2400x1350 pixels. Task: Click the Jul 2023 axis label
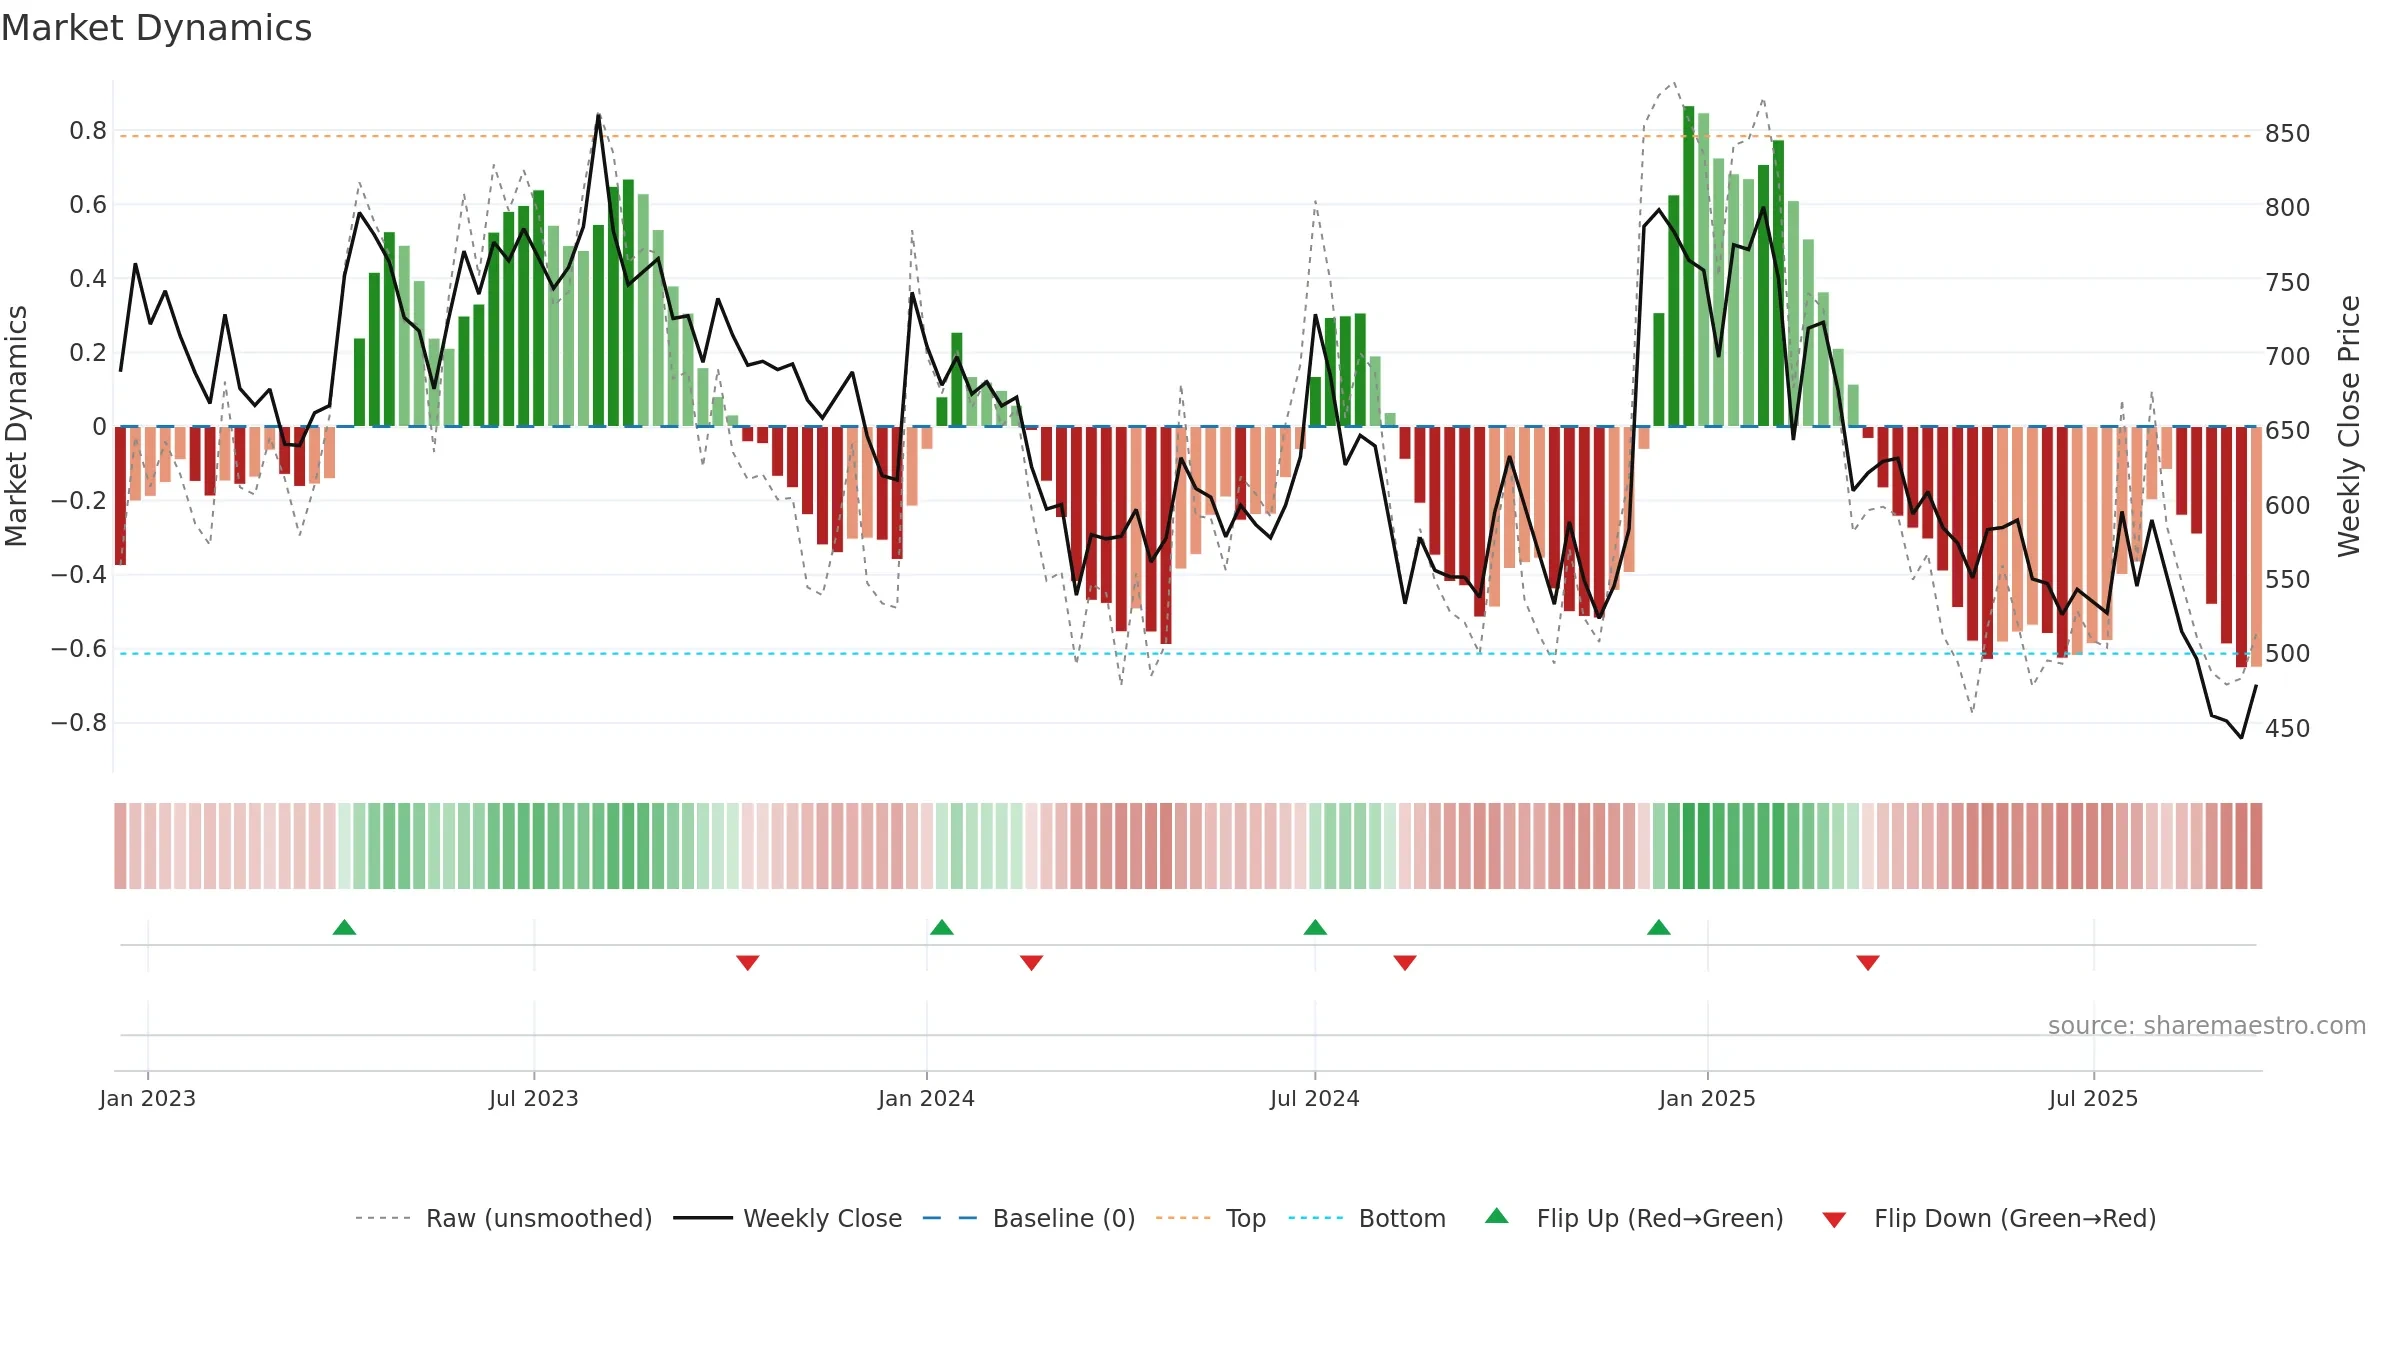(x=534, y=1098)
